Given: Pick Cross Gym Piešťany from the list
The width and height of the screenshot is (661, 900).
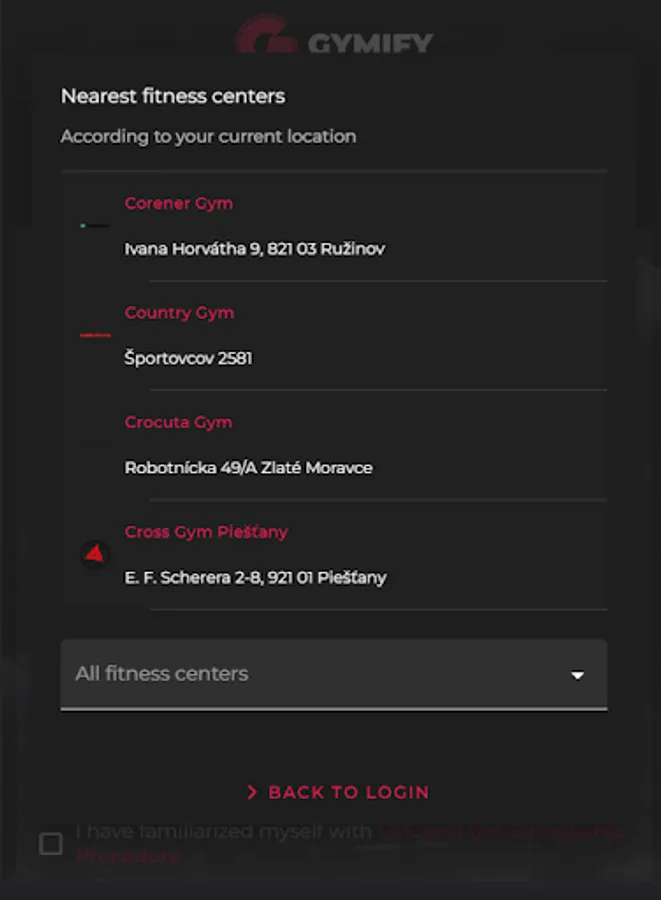Looking at the screenshot, I should 206,532.
